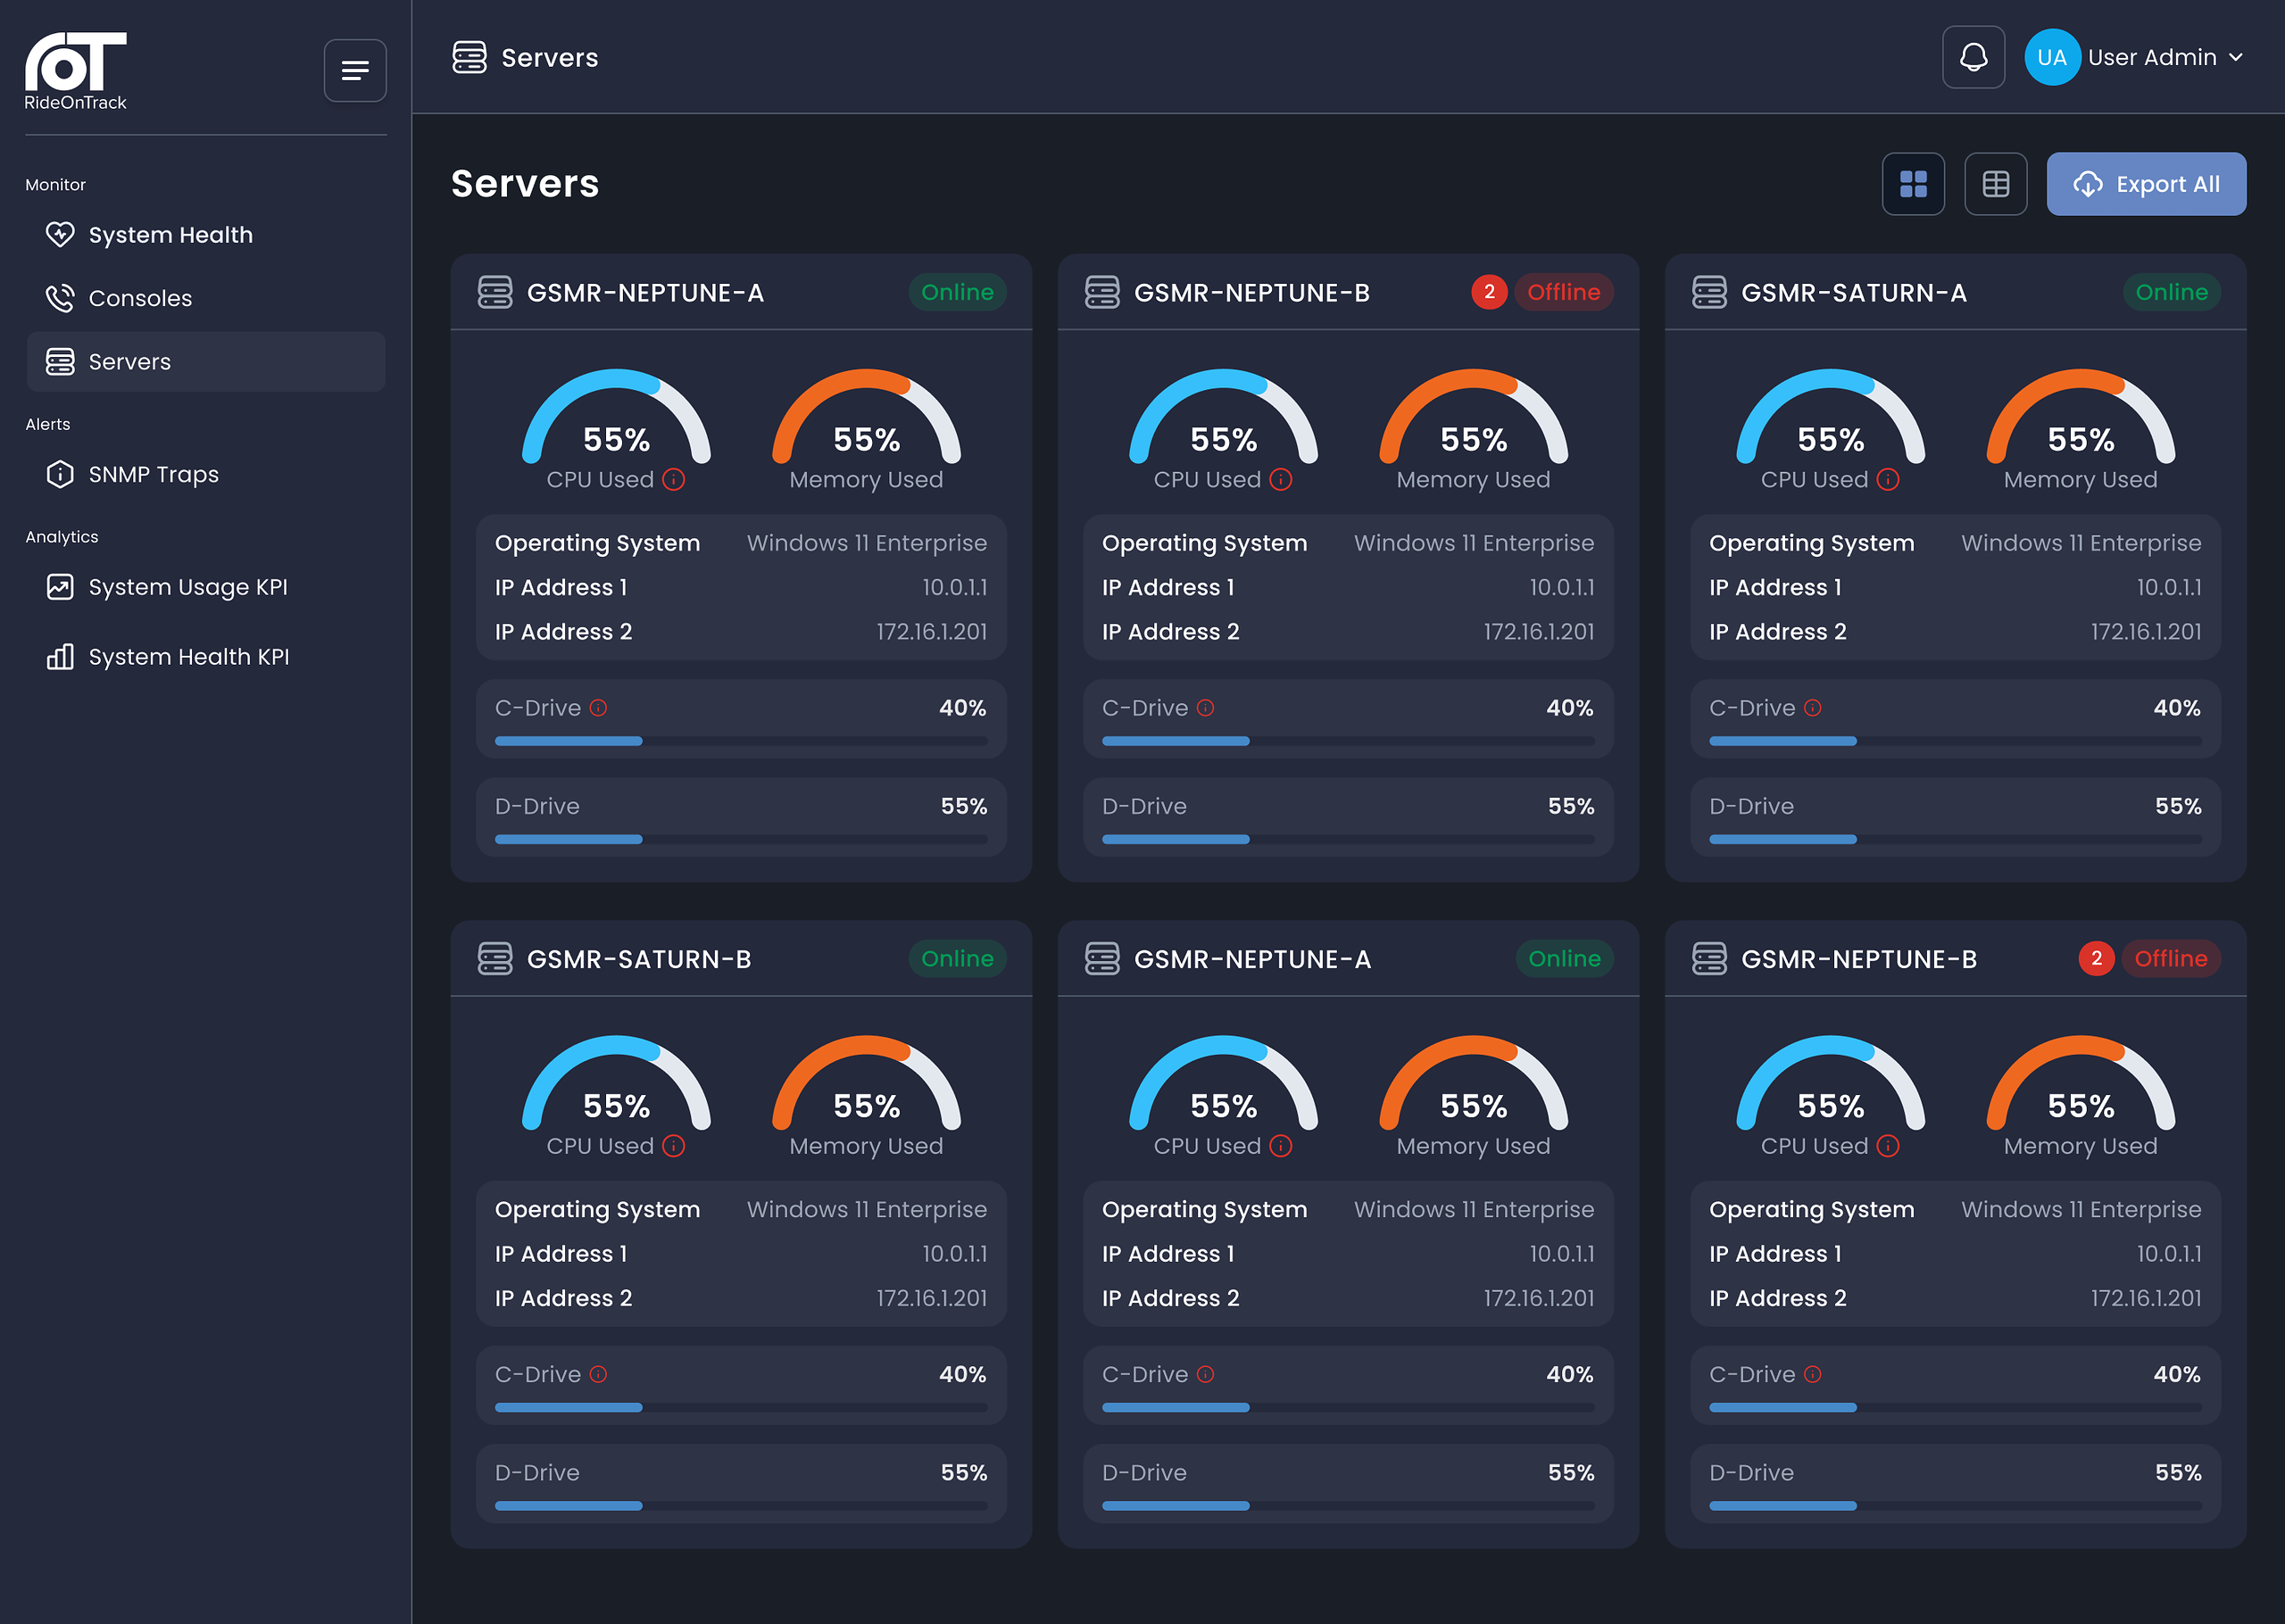Click C-Drive info icon on GSMR-SATURN-B card

coord(598,1374)
